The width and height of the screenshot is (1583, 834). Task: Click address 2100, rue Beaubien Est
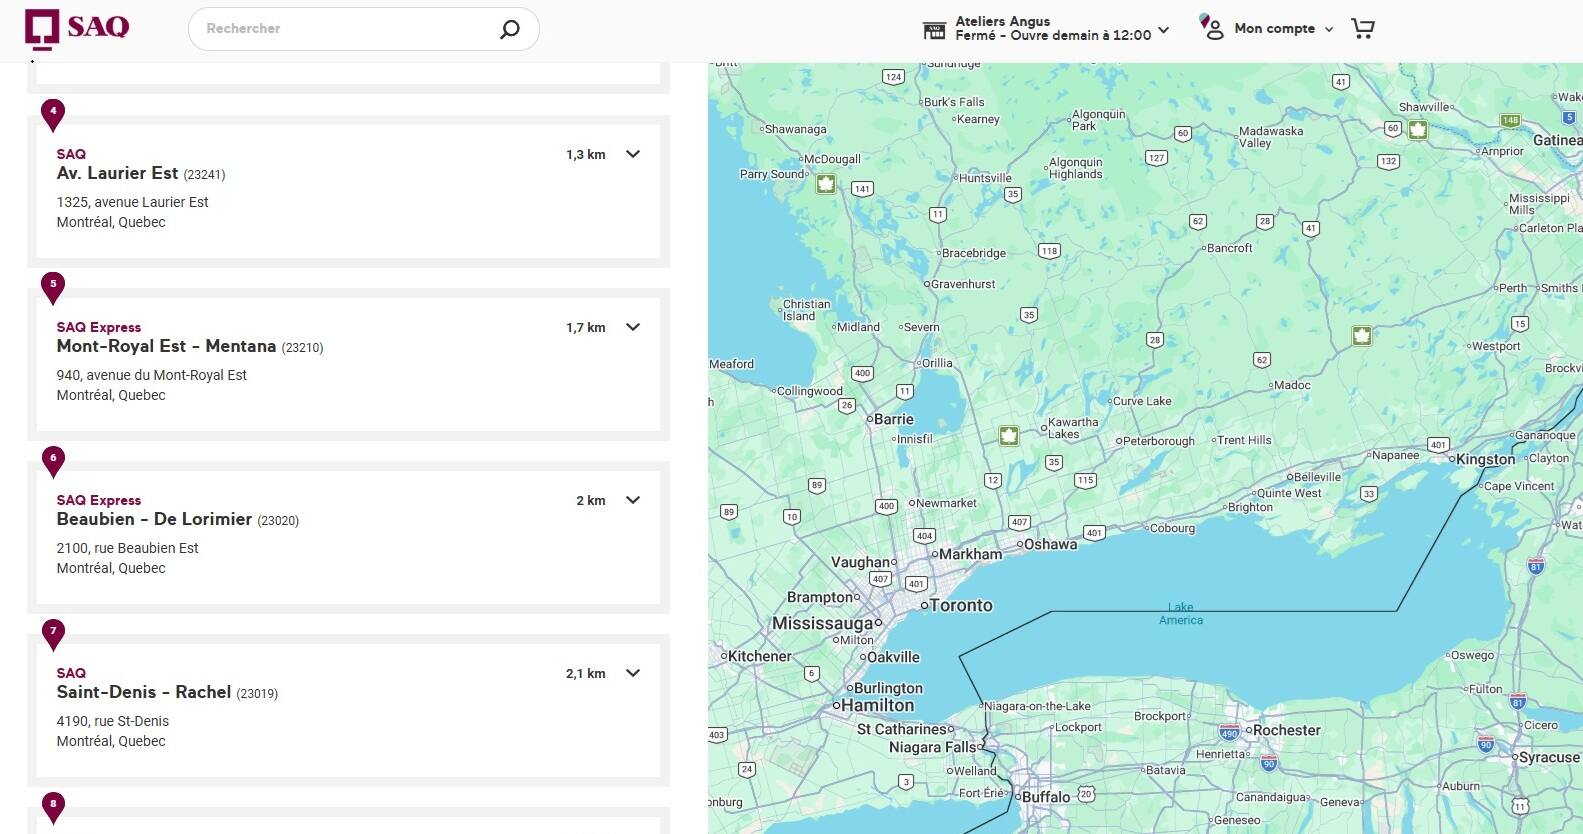pyautogui.click(x=128, y=548)
